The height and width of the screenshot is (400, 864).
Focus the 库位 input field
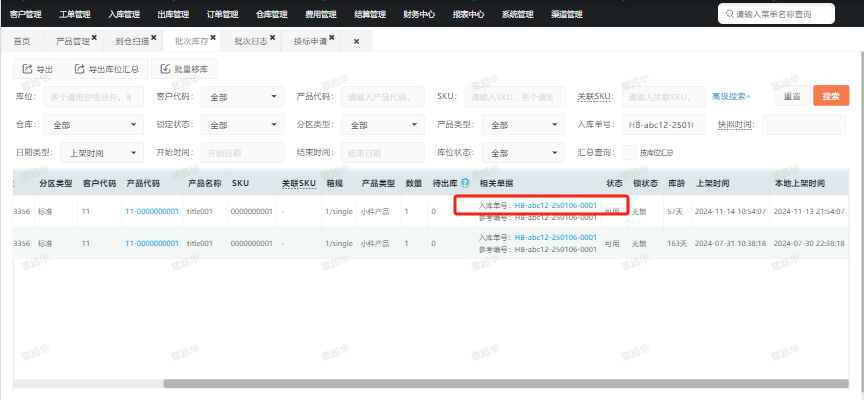coord(94,96)
